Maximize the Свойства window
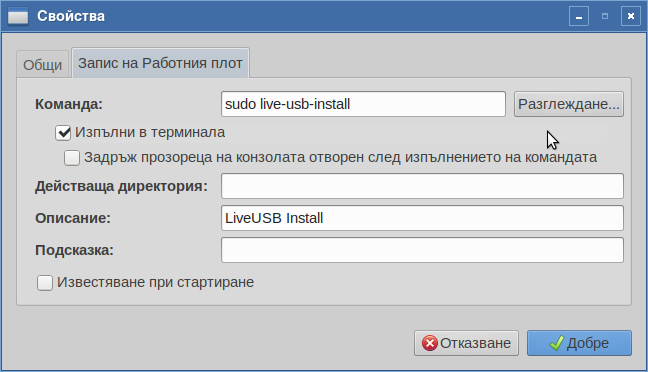 (x=605, y=17)
